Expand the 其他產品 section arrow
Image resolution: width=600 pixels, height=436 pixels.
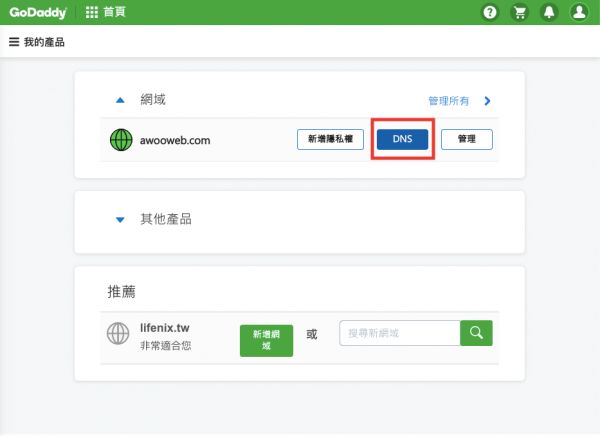pyautogui.click(x=120, y=220)
